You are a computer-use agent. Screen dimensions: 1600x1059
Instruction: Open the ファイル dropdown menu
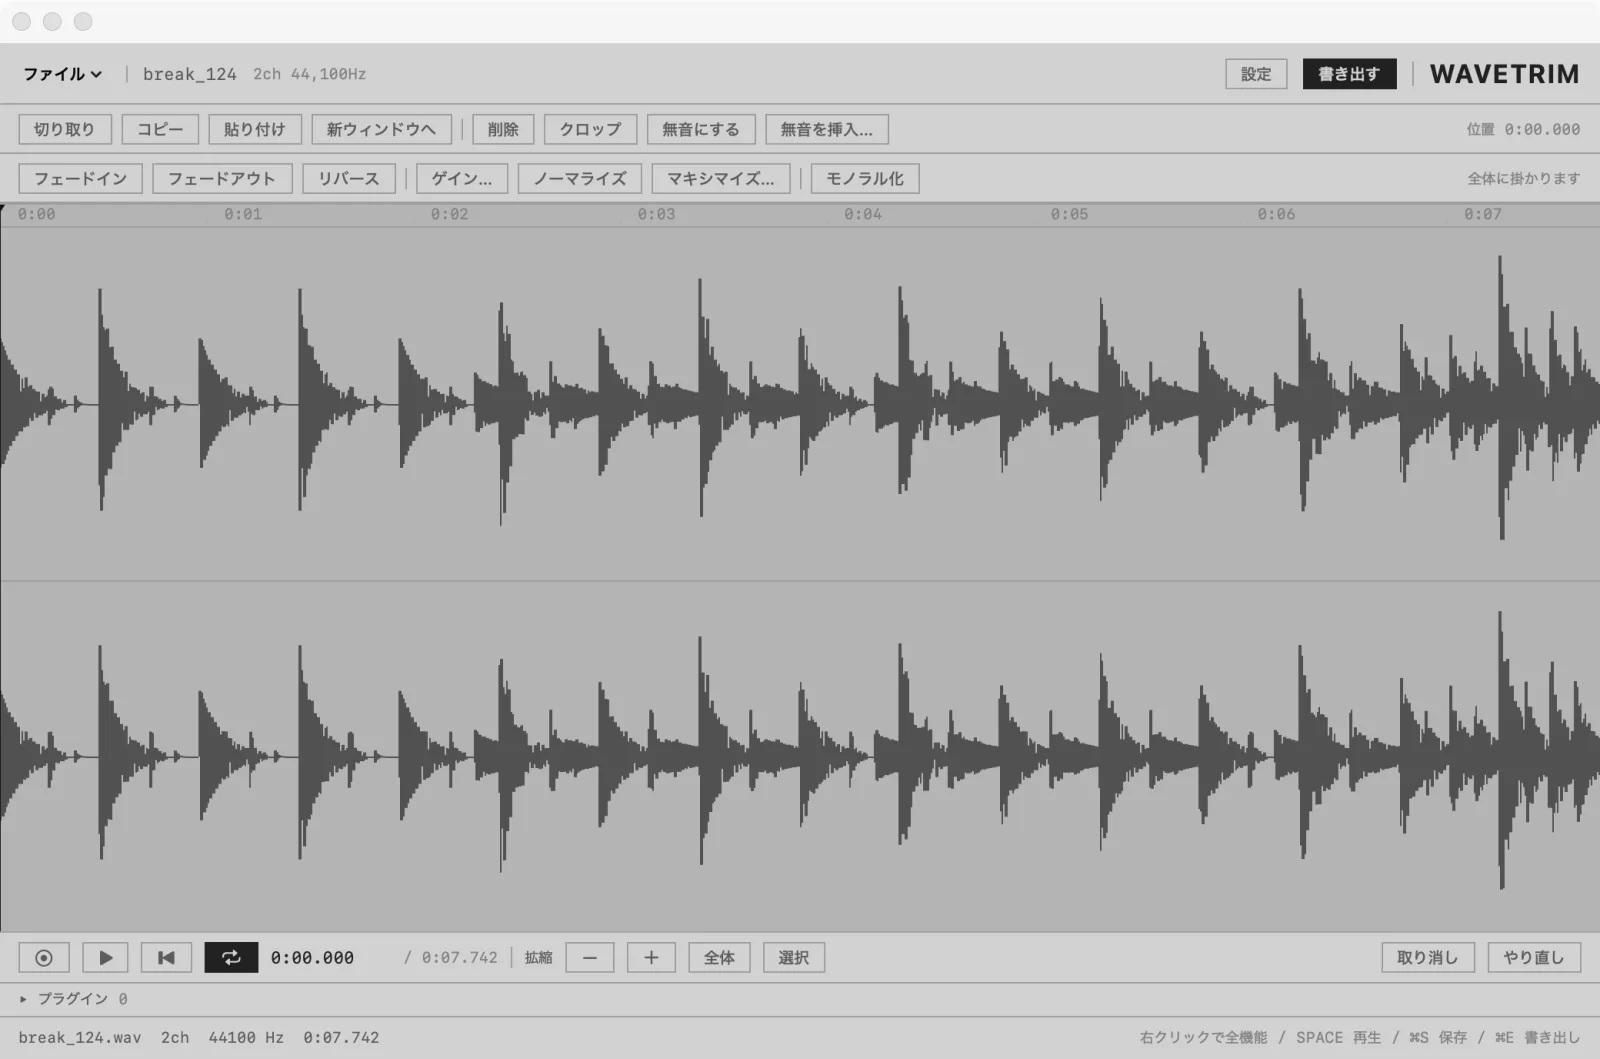coord(63,74)
